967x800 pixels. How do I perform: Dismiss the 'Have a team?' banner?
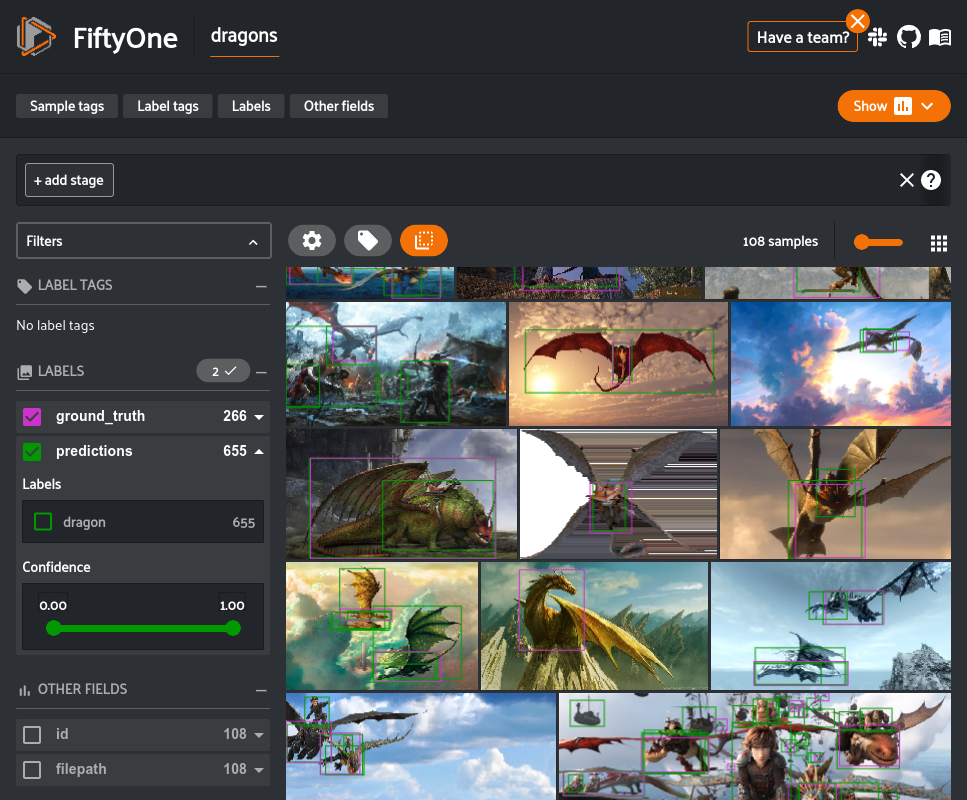click(857, 21)
